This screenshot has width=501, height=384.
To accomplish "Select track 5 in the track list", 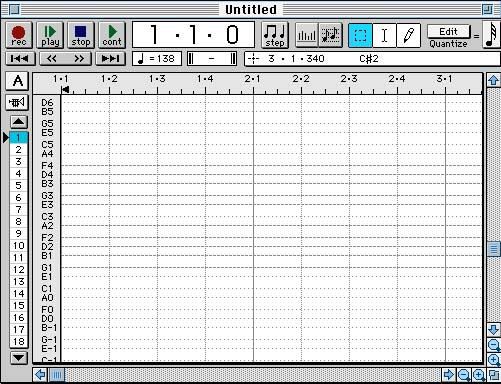I will (x=19, y=185).
